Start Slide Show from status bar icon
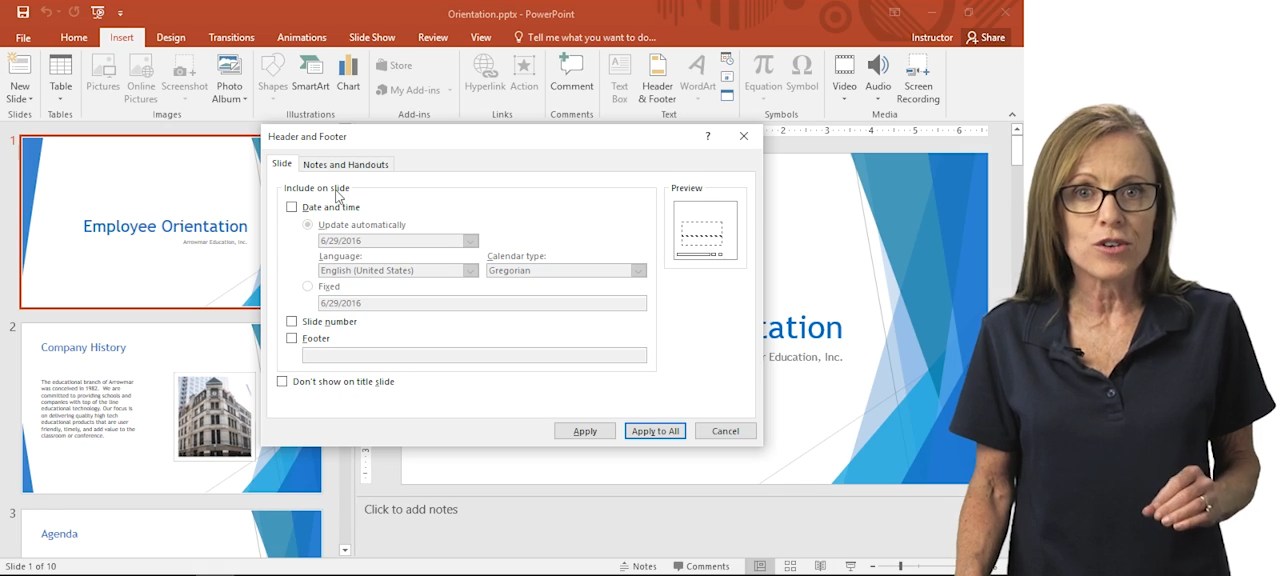Viewport: 1280px width, 576px height. tap(851, 566)
